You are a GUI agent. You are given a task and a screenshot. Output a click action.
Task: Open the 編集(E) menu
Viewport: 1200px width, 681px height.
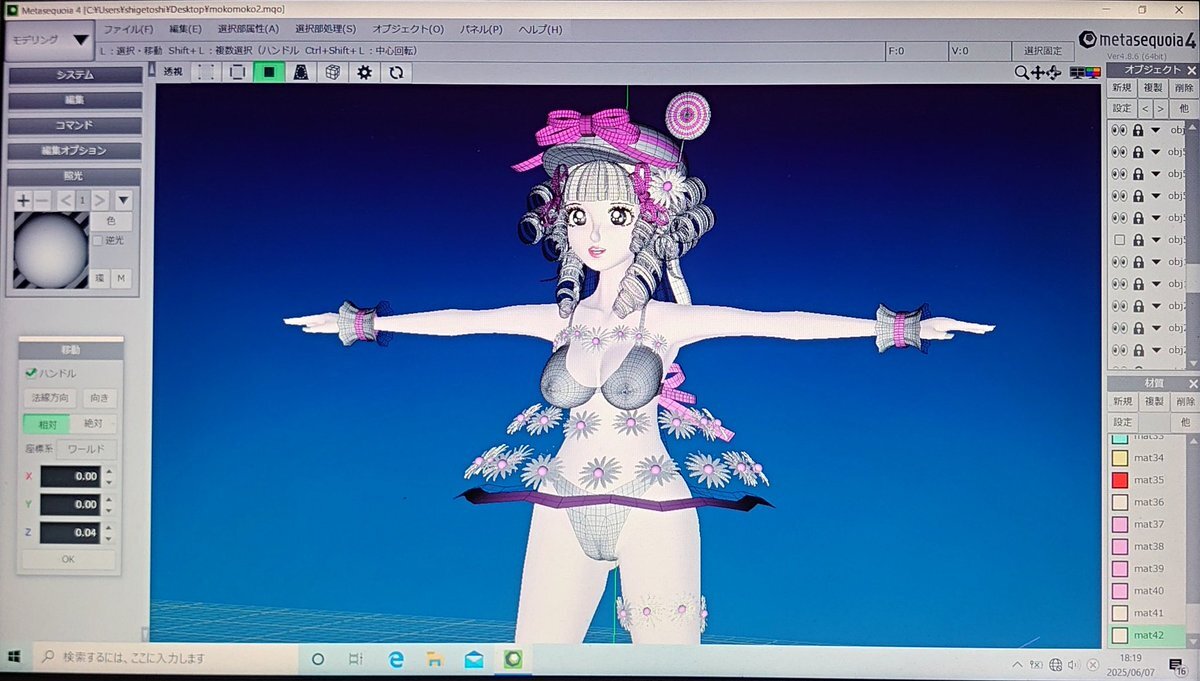coord(185,29)
